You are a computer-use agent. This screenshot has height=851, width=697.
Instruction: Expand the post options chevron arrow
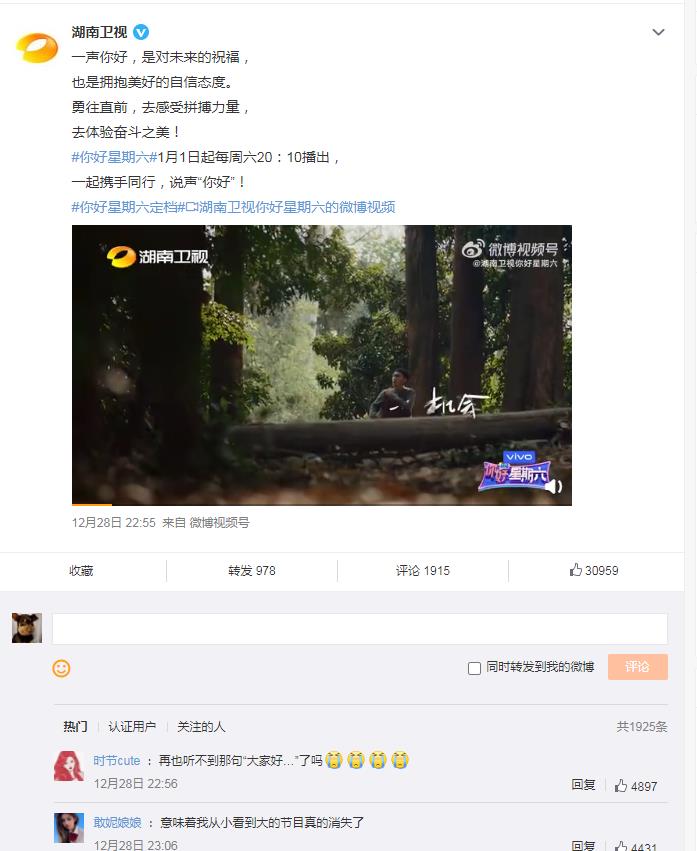coord(658,33)
